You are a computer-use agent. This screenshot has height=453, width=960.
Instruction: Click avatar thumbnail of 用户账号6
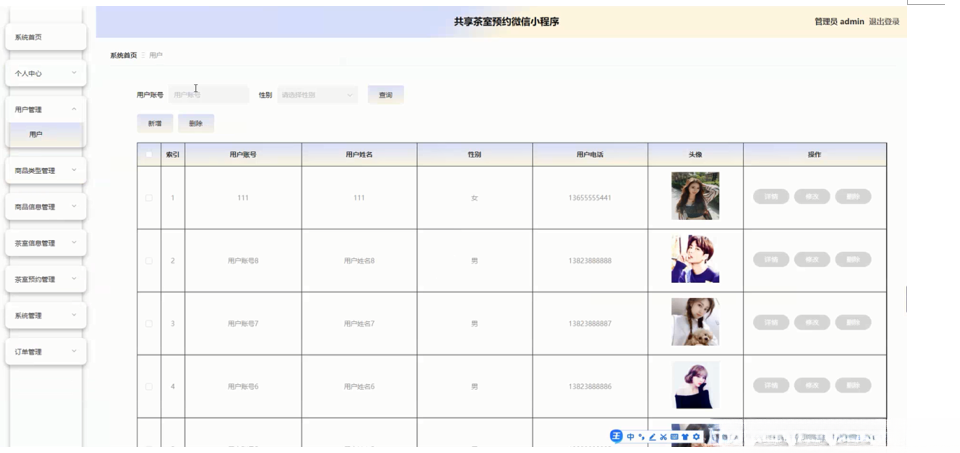click(696, 385)
